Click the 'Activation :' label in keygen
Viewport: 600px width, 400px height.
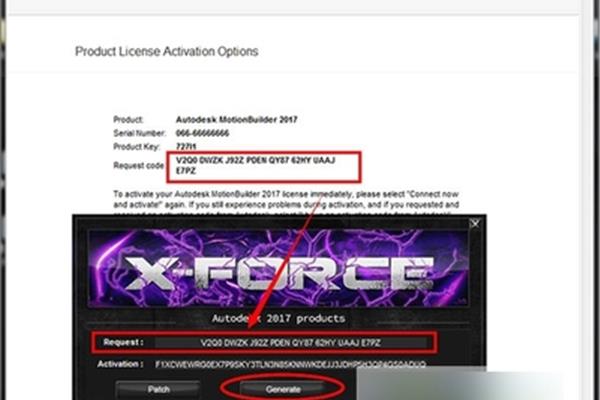pos(121,364)
